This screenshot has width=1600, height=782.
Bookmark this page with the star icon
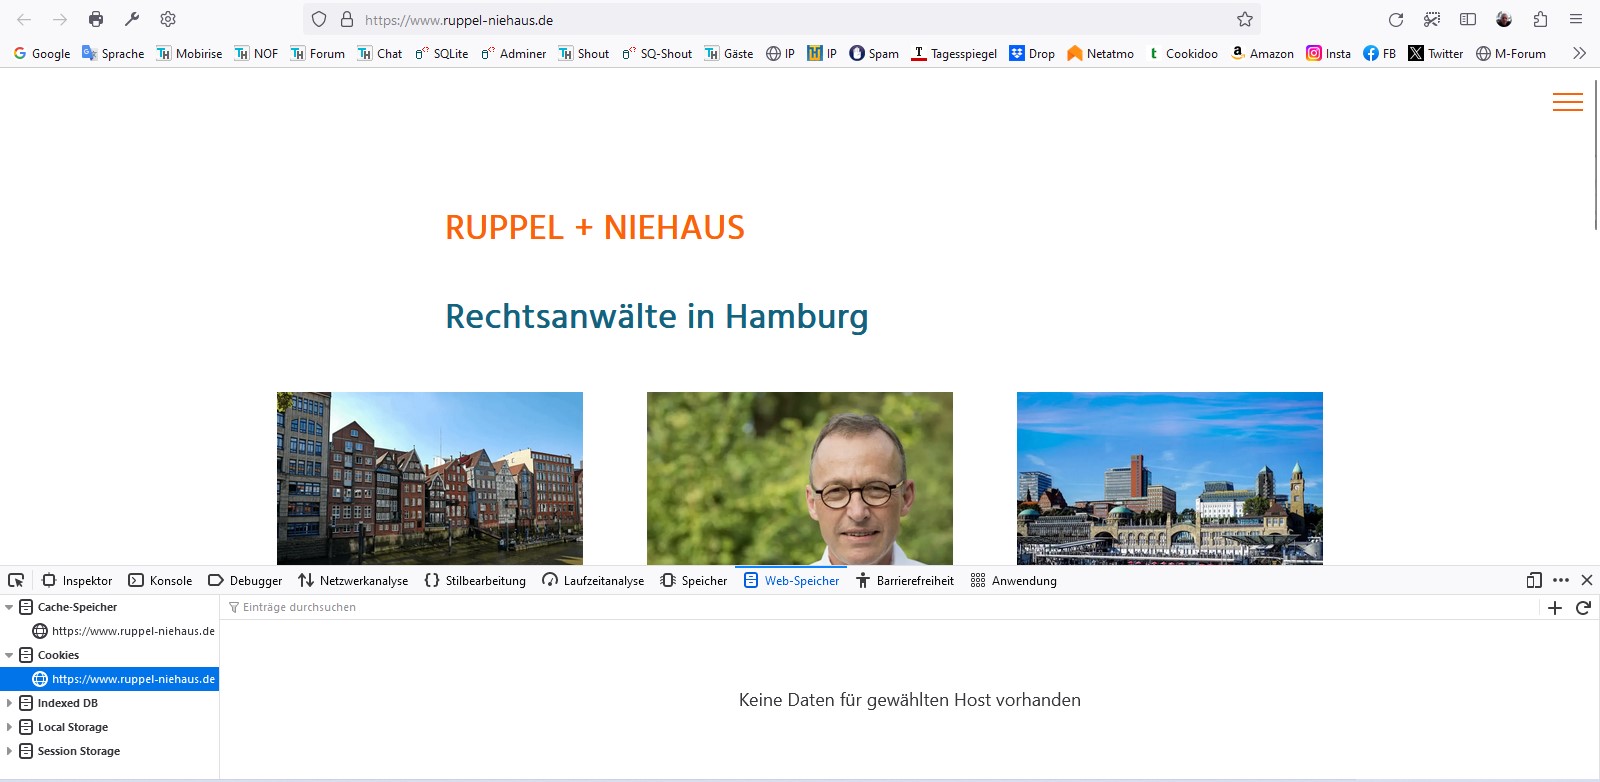point(1245,19)
